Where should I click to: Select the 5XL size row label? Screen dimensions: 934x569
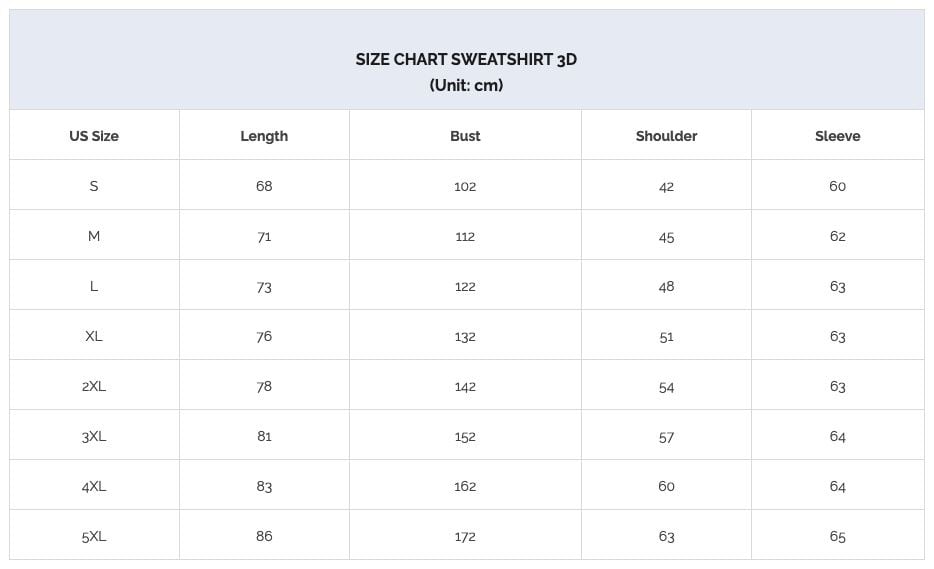click(x=94, y=536)
